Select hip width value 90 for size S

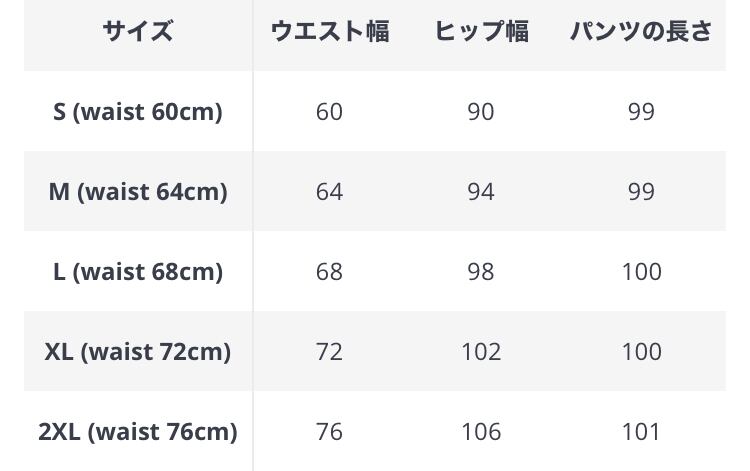tap(481, 111)
